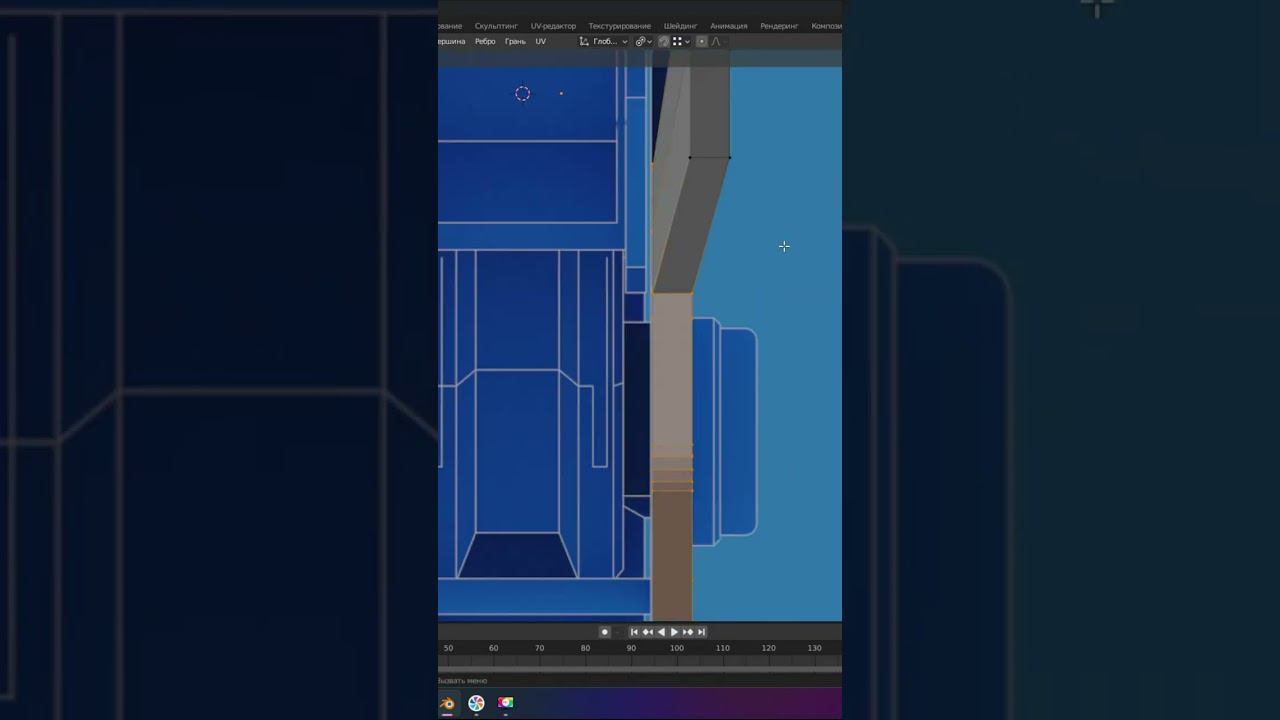The height and width of the screenshot is (720, 1280).
Task: Open the rainbow screen-recorder taskbar app
Action: tap(505, 703)
